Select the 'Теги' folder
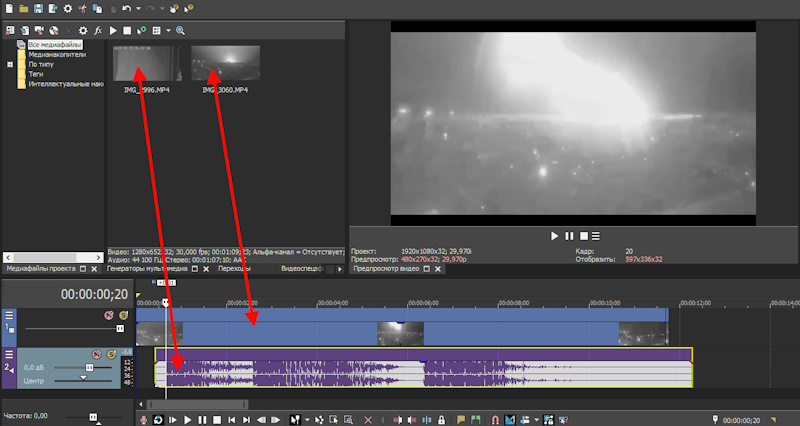This screenshot has height=426, width=800. point(36,74)
